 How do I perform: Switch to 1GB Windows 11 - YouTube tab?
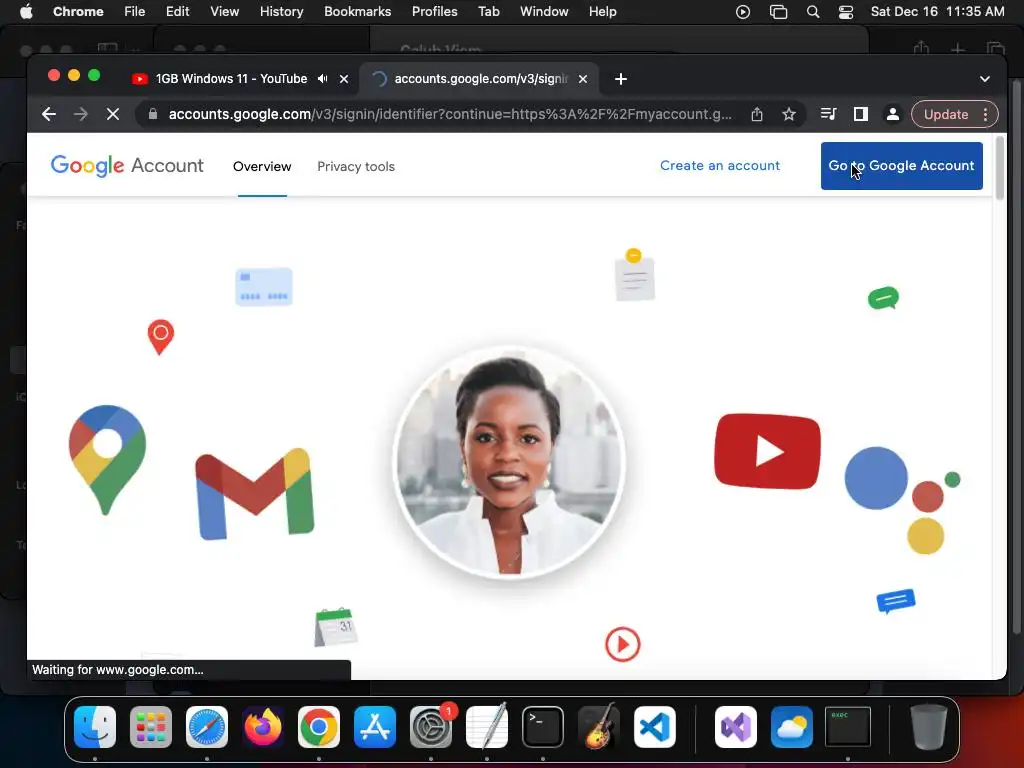pos(231,78)
